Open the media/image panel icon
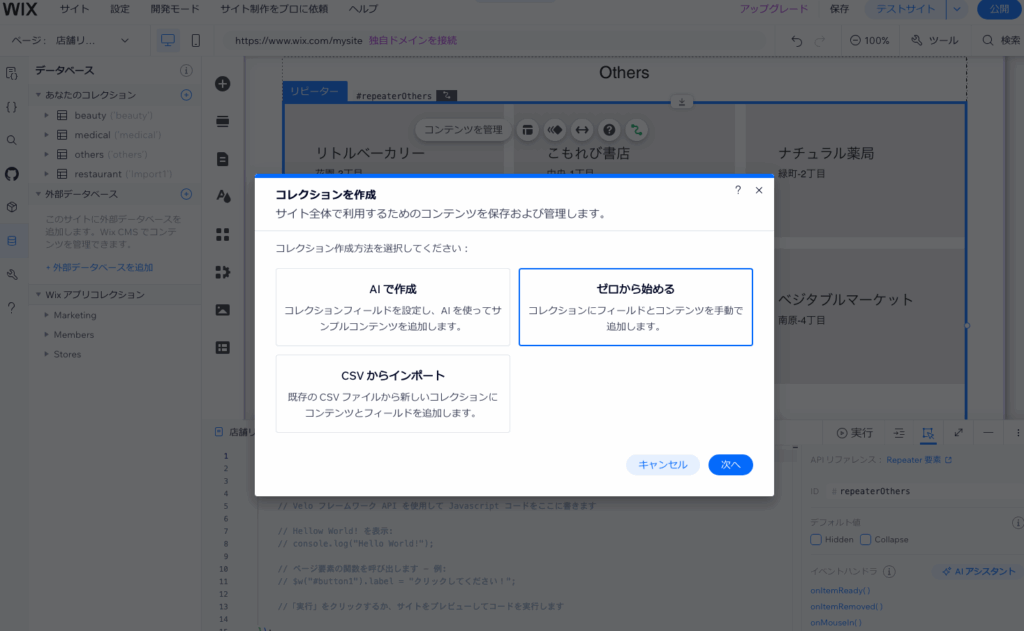This screenshot has width=1024, height=631. (x=222, y=310)
